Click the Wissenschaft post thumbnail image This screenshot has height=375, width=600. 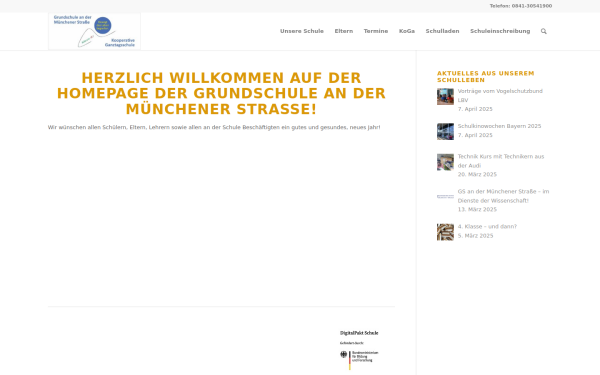point(445,197)
